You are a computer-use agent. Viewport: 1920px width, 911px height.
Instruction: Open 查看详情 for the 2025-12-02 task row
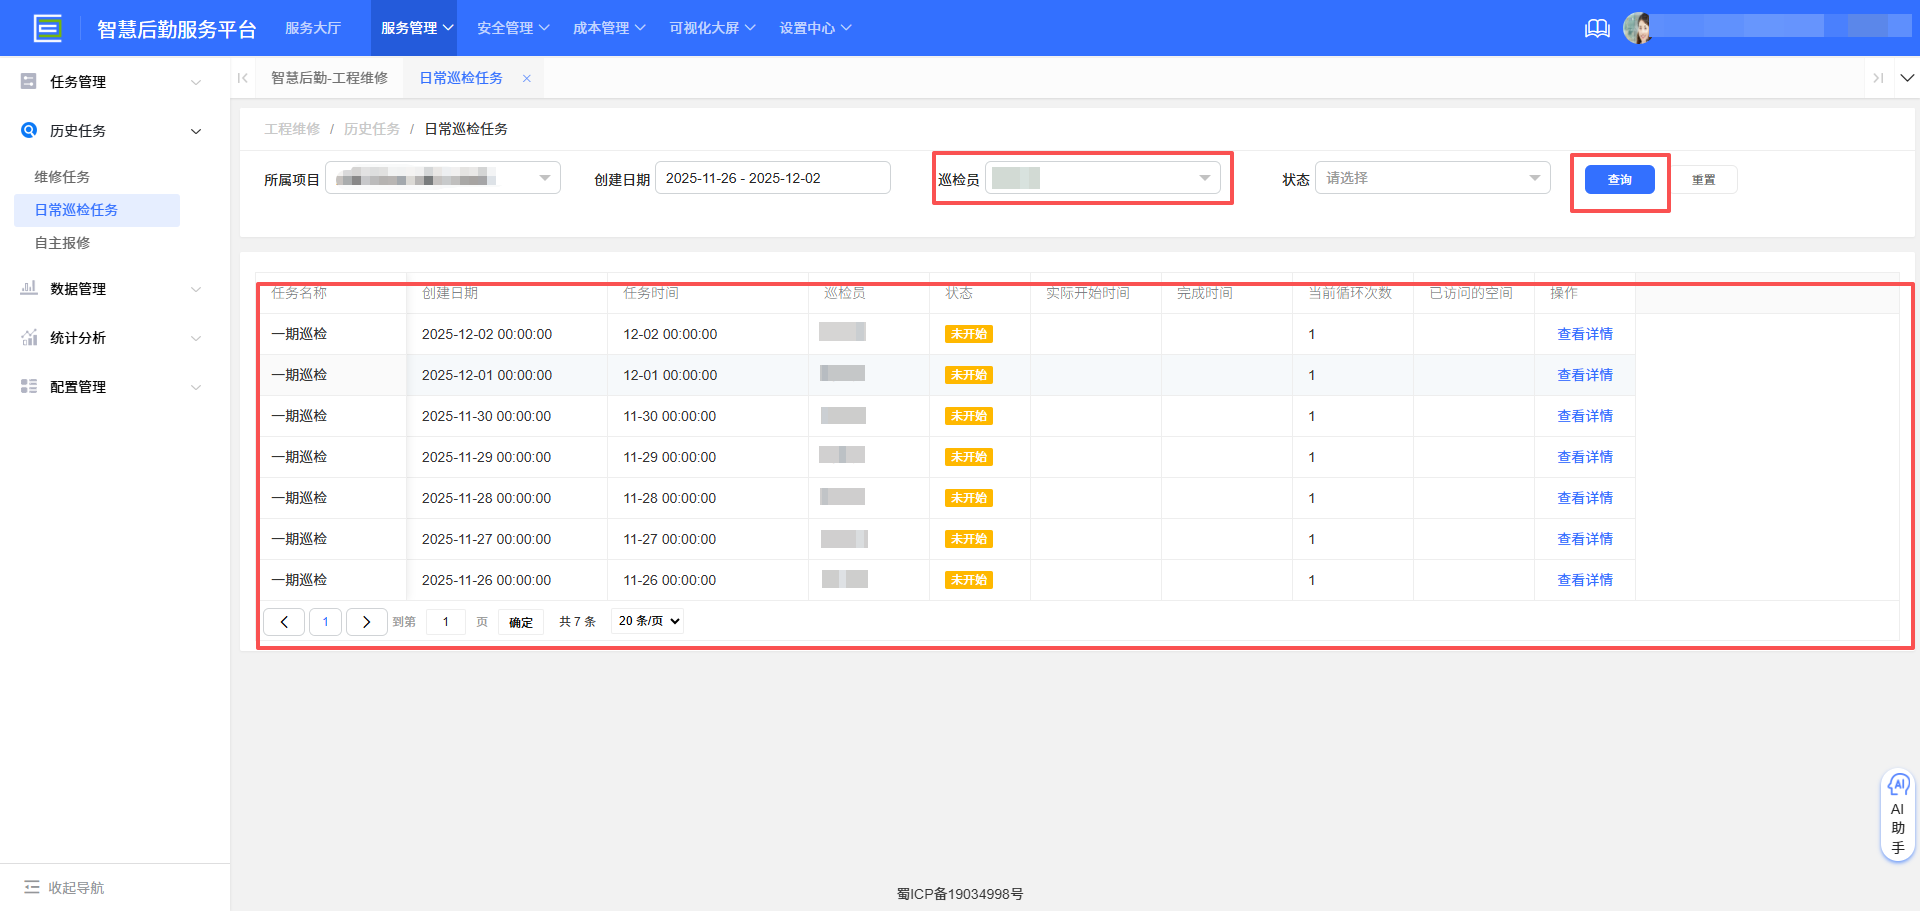[x=1585, y=333]
